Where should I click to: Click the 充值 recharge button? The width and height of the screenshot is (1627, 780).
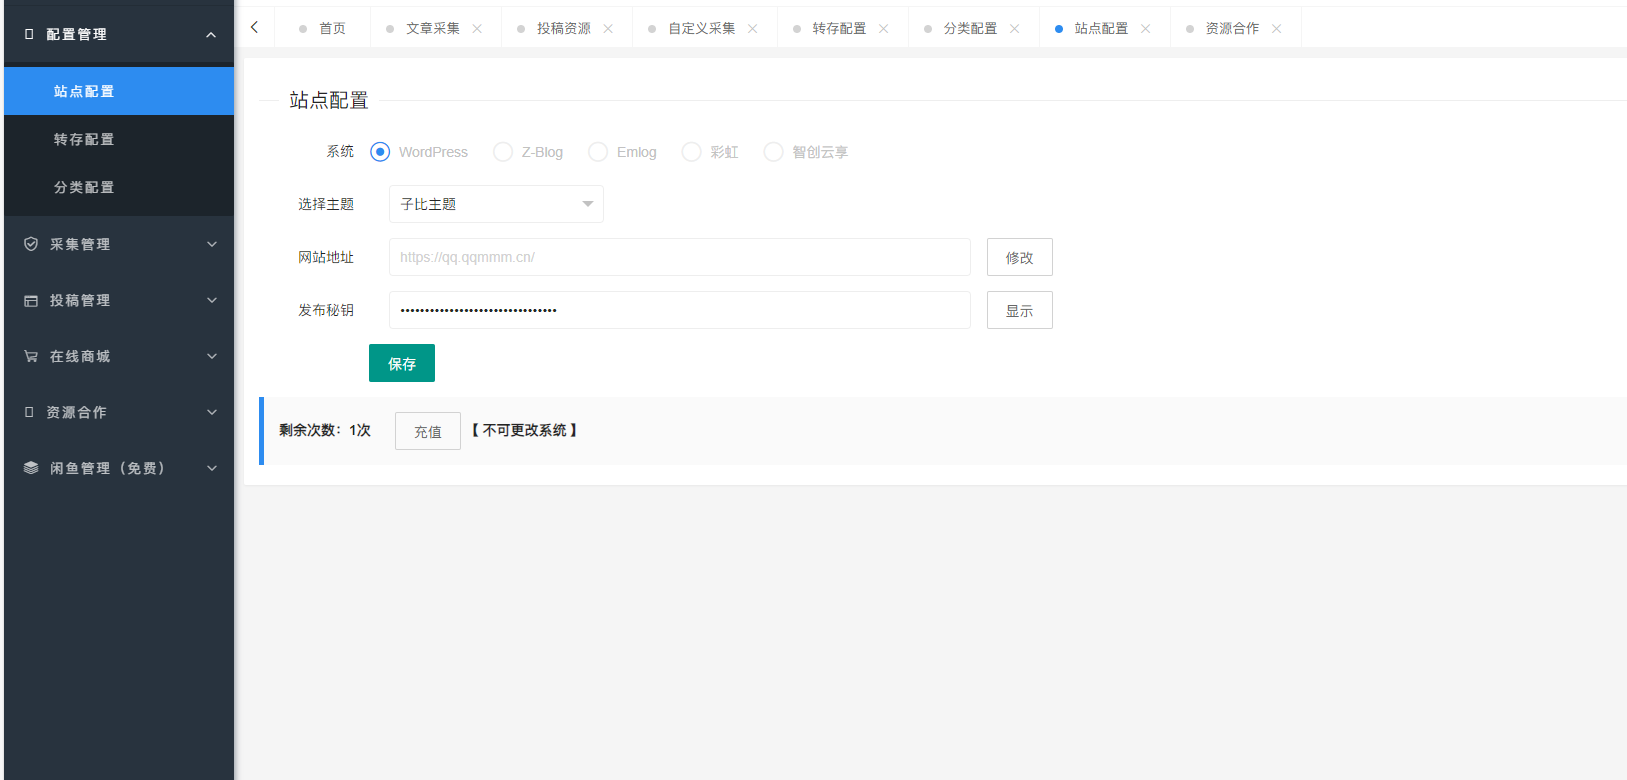point(427,431)
